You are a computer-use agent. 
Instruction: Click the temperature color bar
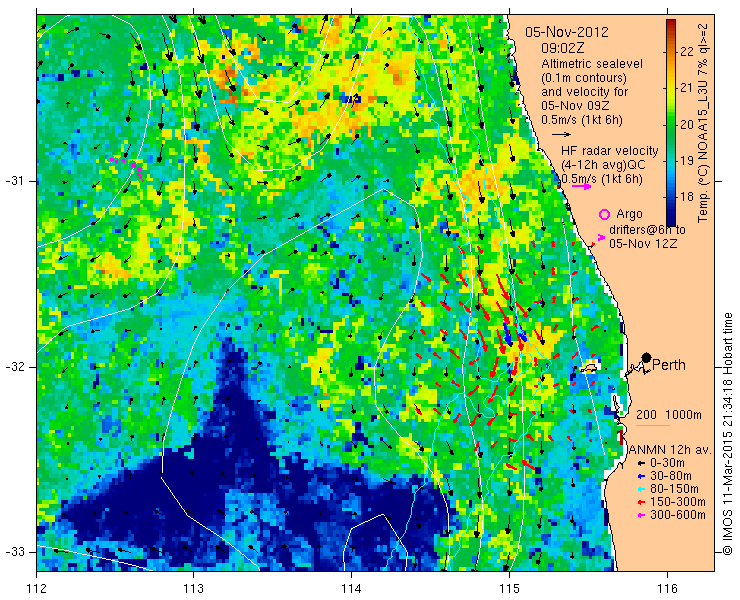(671, 123)
